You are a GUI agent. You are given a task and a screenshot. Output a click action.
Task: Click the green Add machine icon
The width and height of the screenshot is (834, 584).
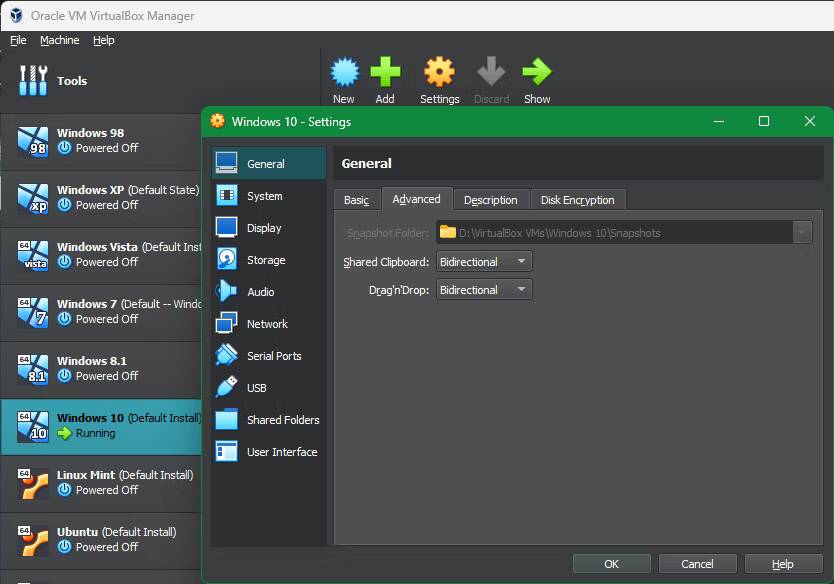(385, 72)
